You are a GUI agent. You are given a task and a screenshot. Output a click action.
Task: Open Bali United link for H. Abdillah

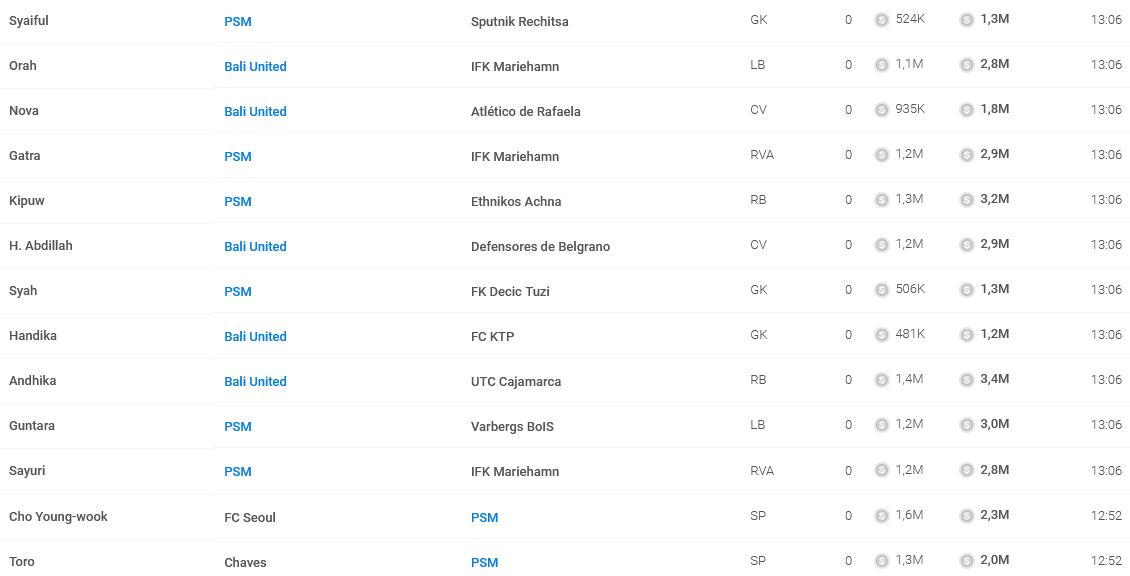[x=255, y=247]
